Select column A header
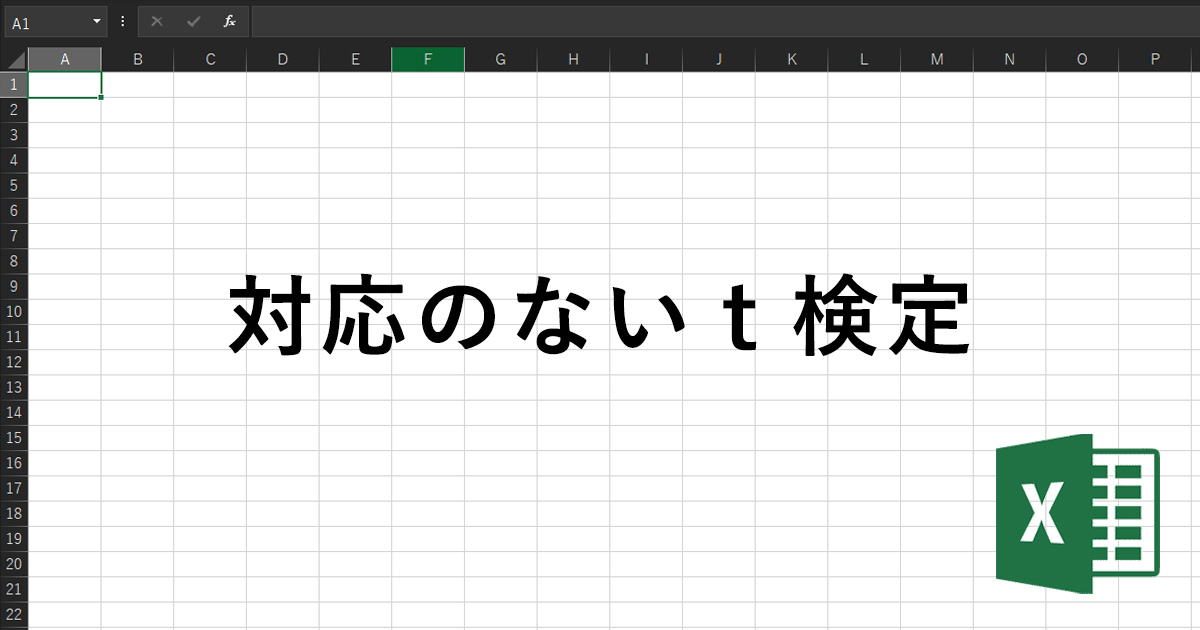Image resolution: width=1200 pixels, height=630 pixels. click(x=65, y=59)
